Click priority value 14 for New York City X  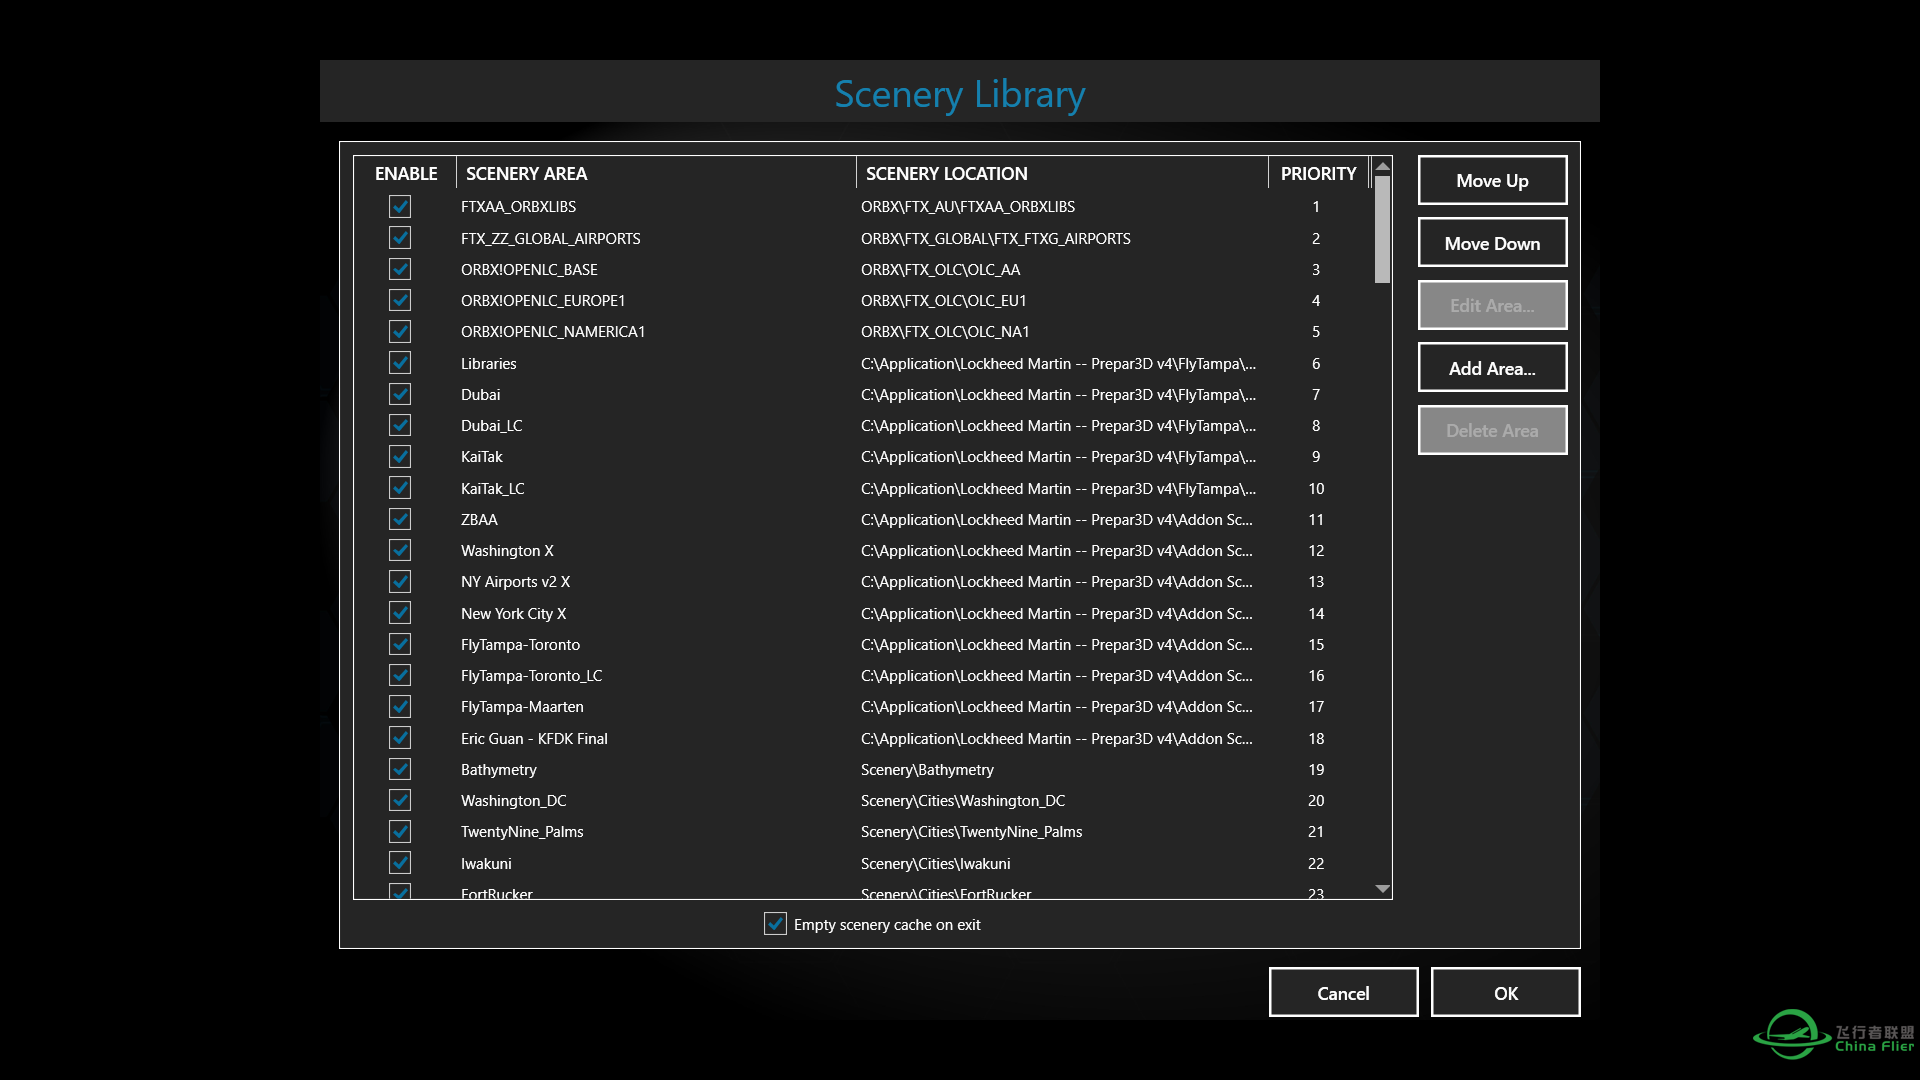(1316, 613)
